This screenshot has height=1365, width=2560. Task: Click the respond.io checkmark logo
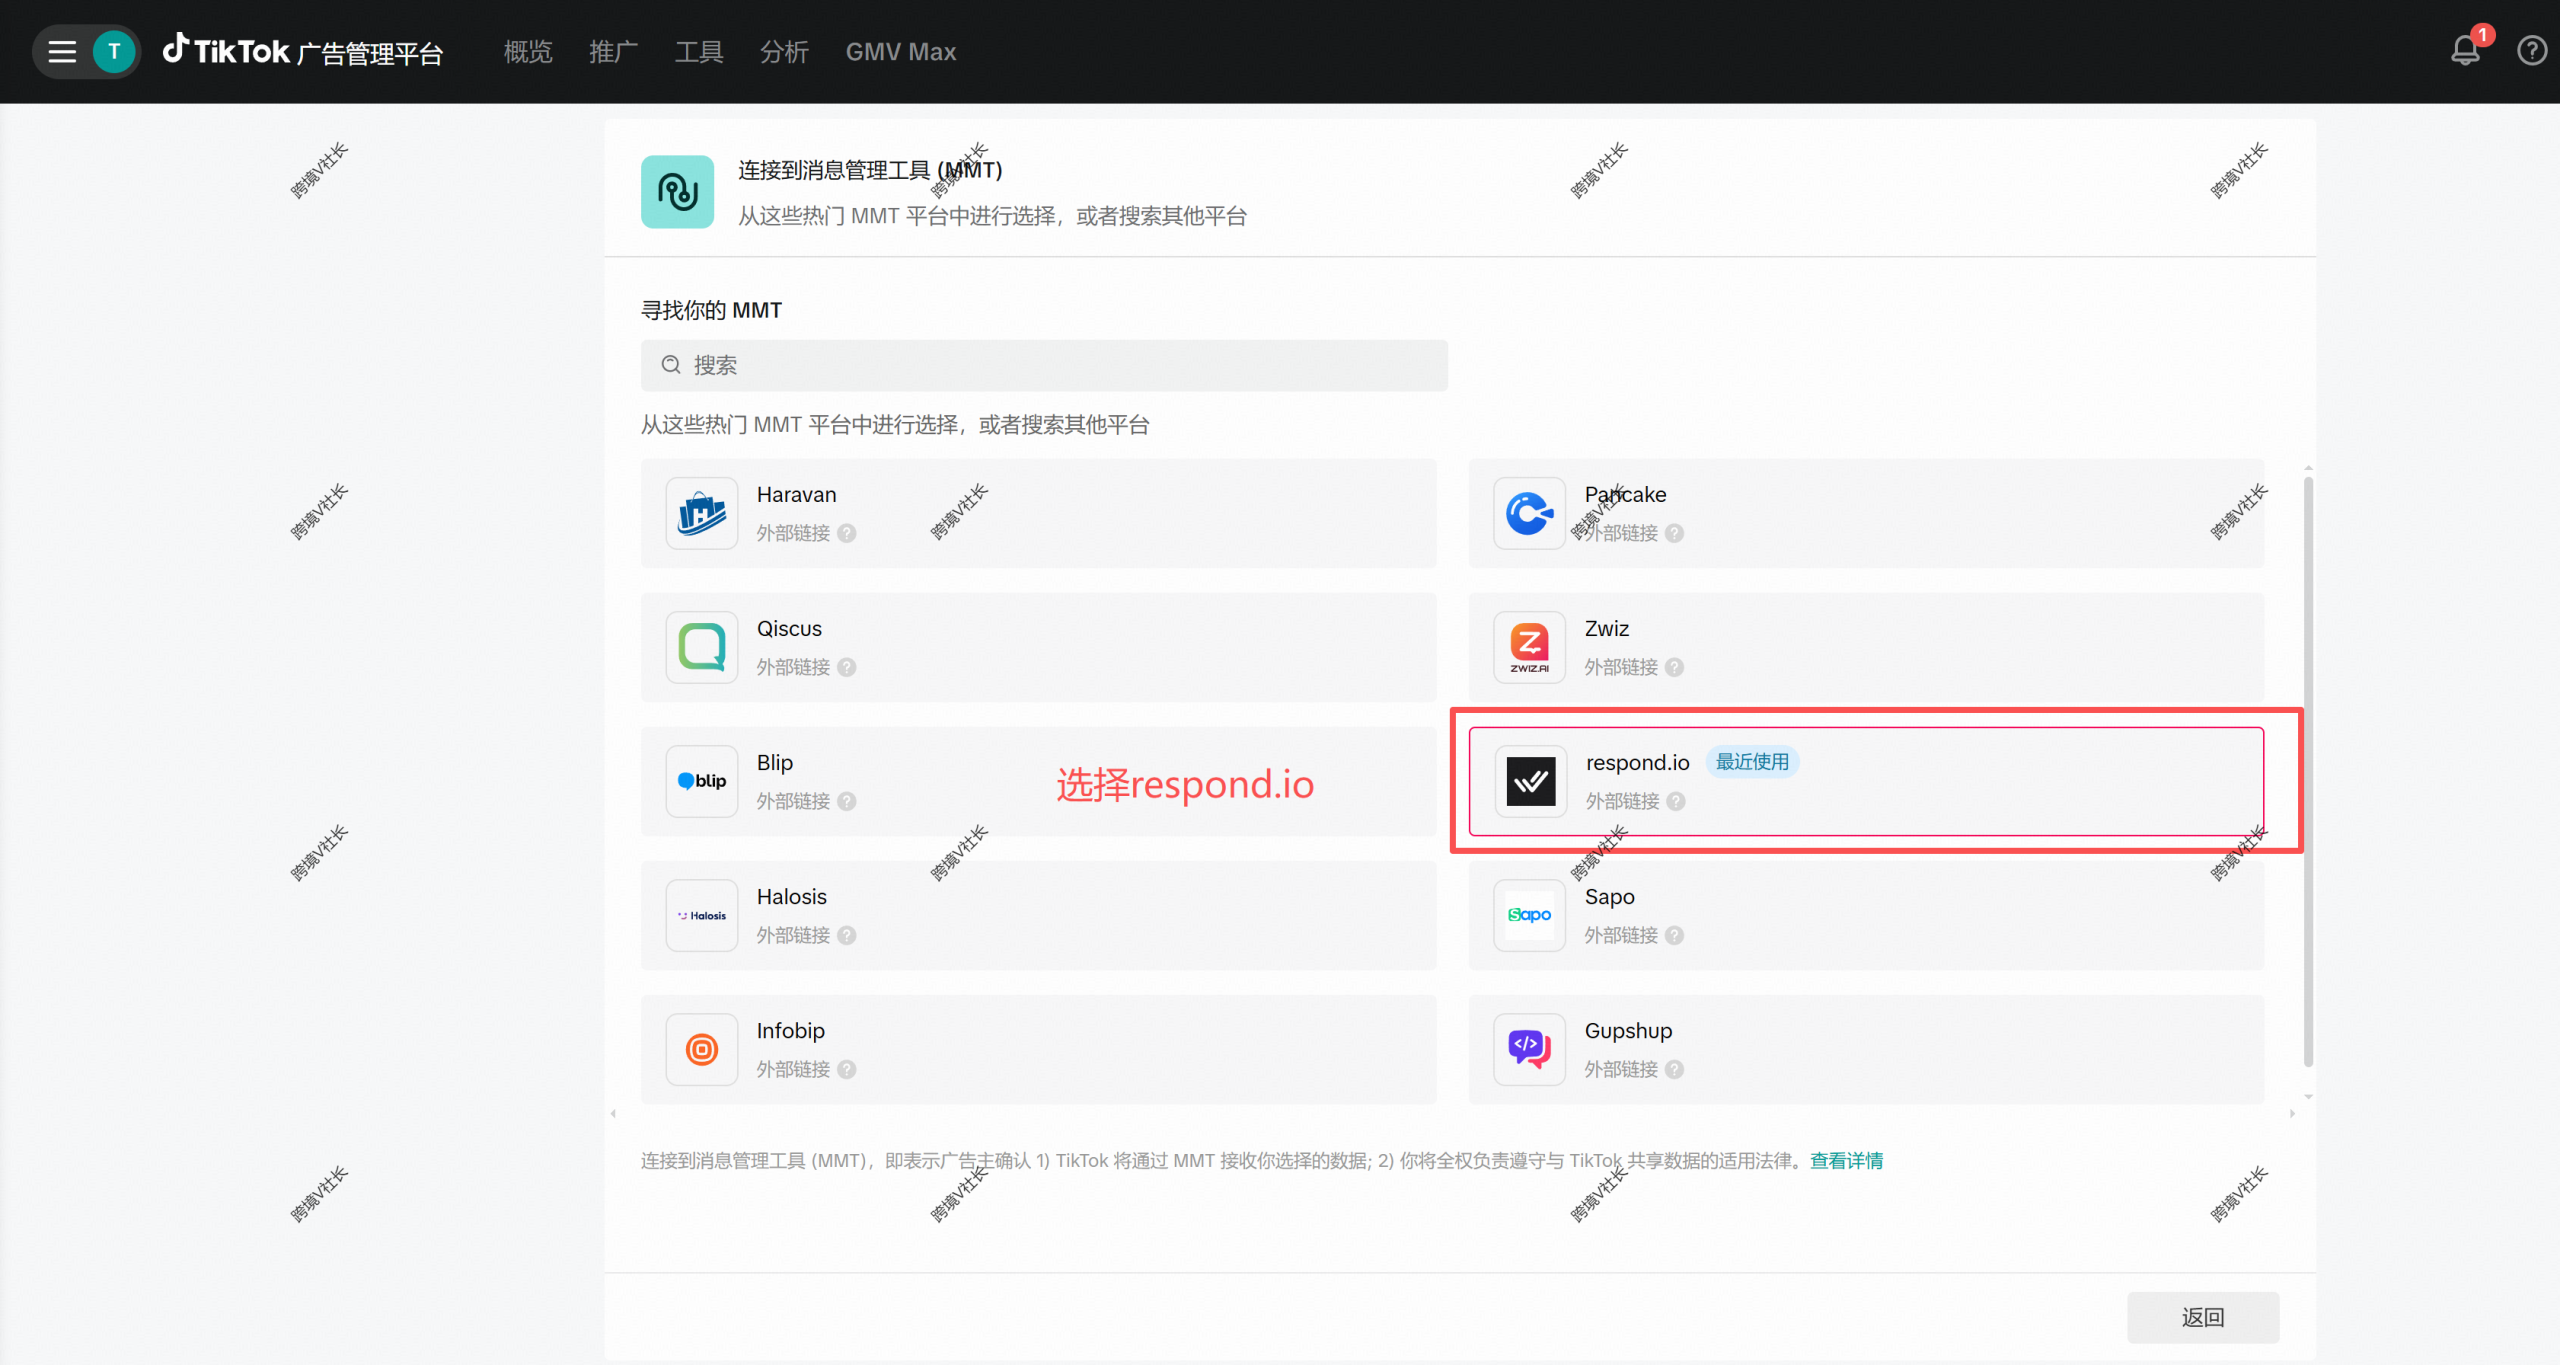pyautogui.click(x=1530, y=782)
